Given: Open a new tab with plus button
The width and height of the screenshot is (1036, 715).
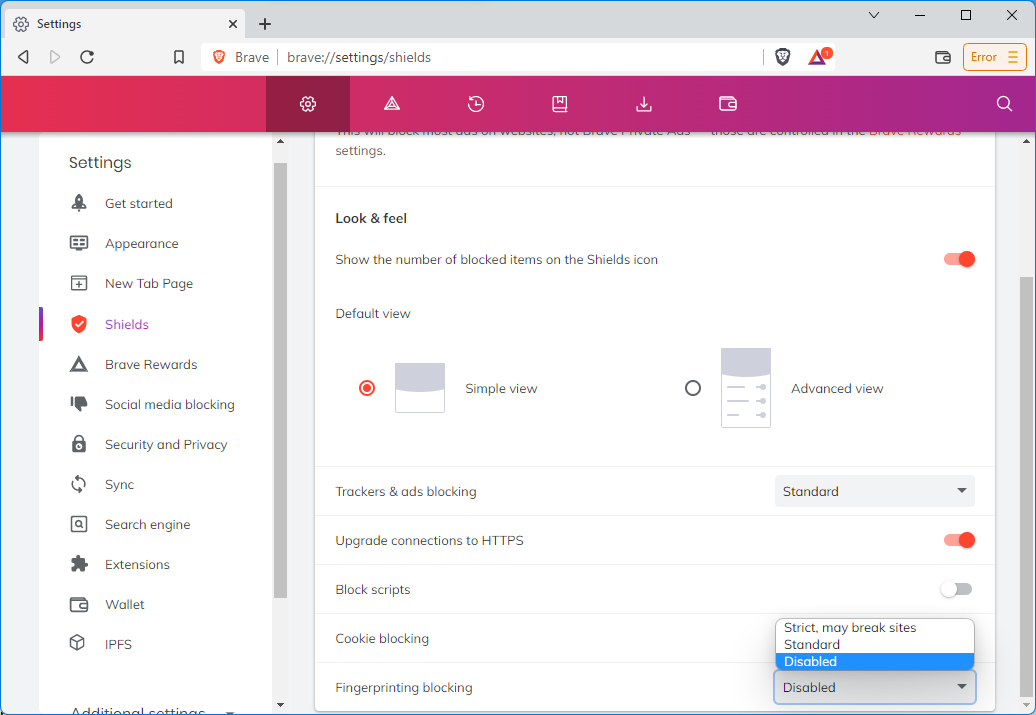Looking at the screenshot, I should (x=265, y=24).
